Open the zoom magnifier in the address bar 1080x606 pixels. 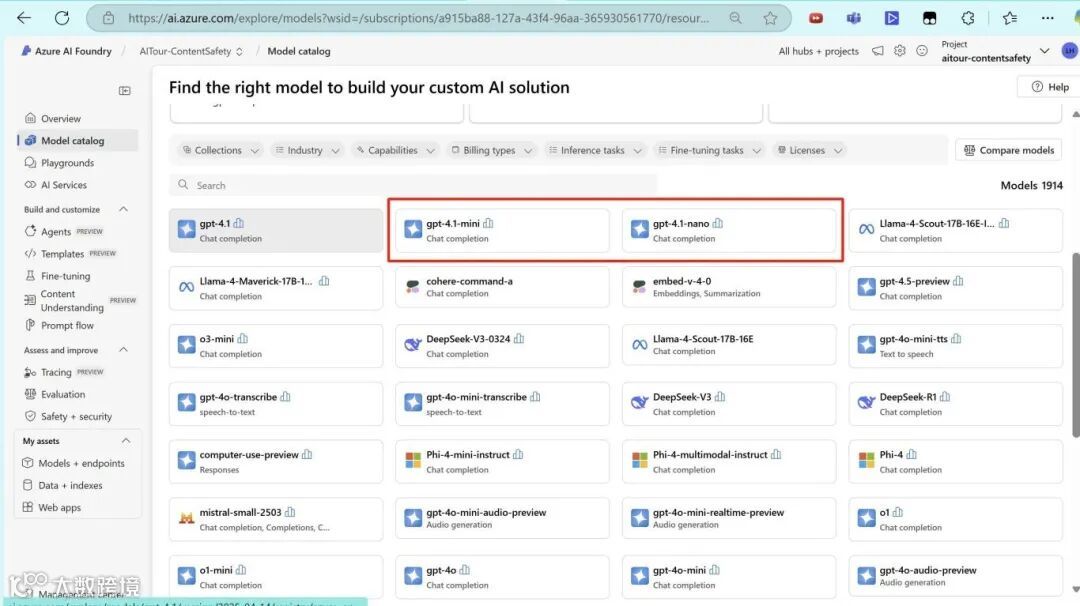pyautogui.click(x=736, y=19)
